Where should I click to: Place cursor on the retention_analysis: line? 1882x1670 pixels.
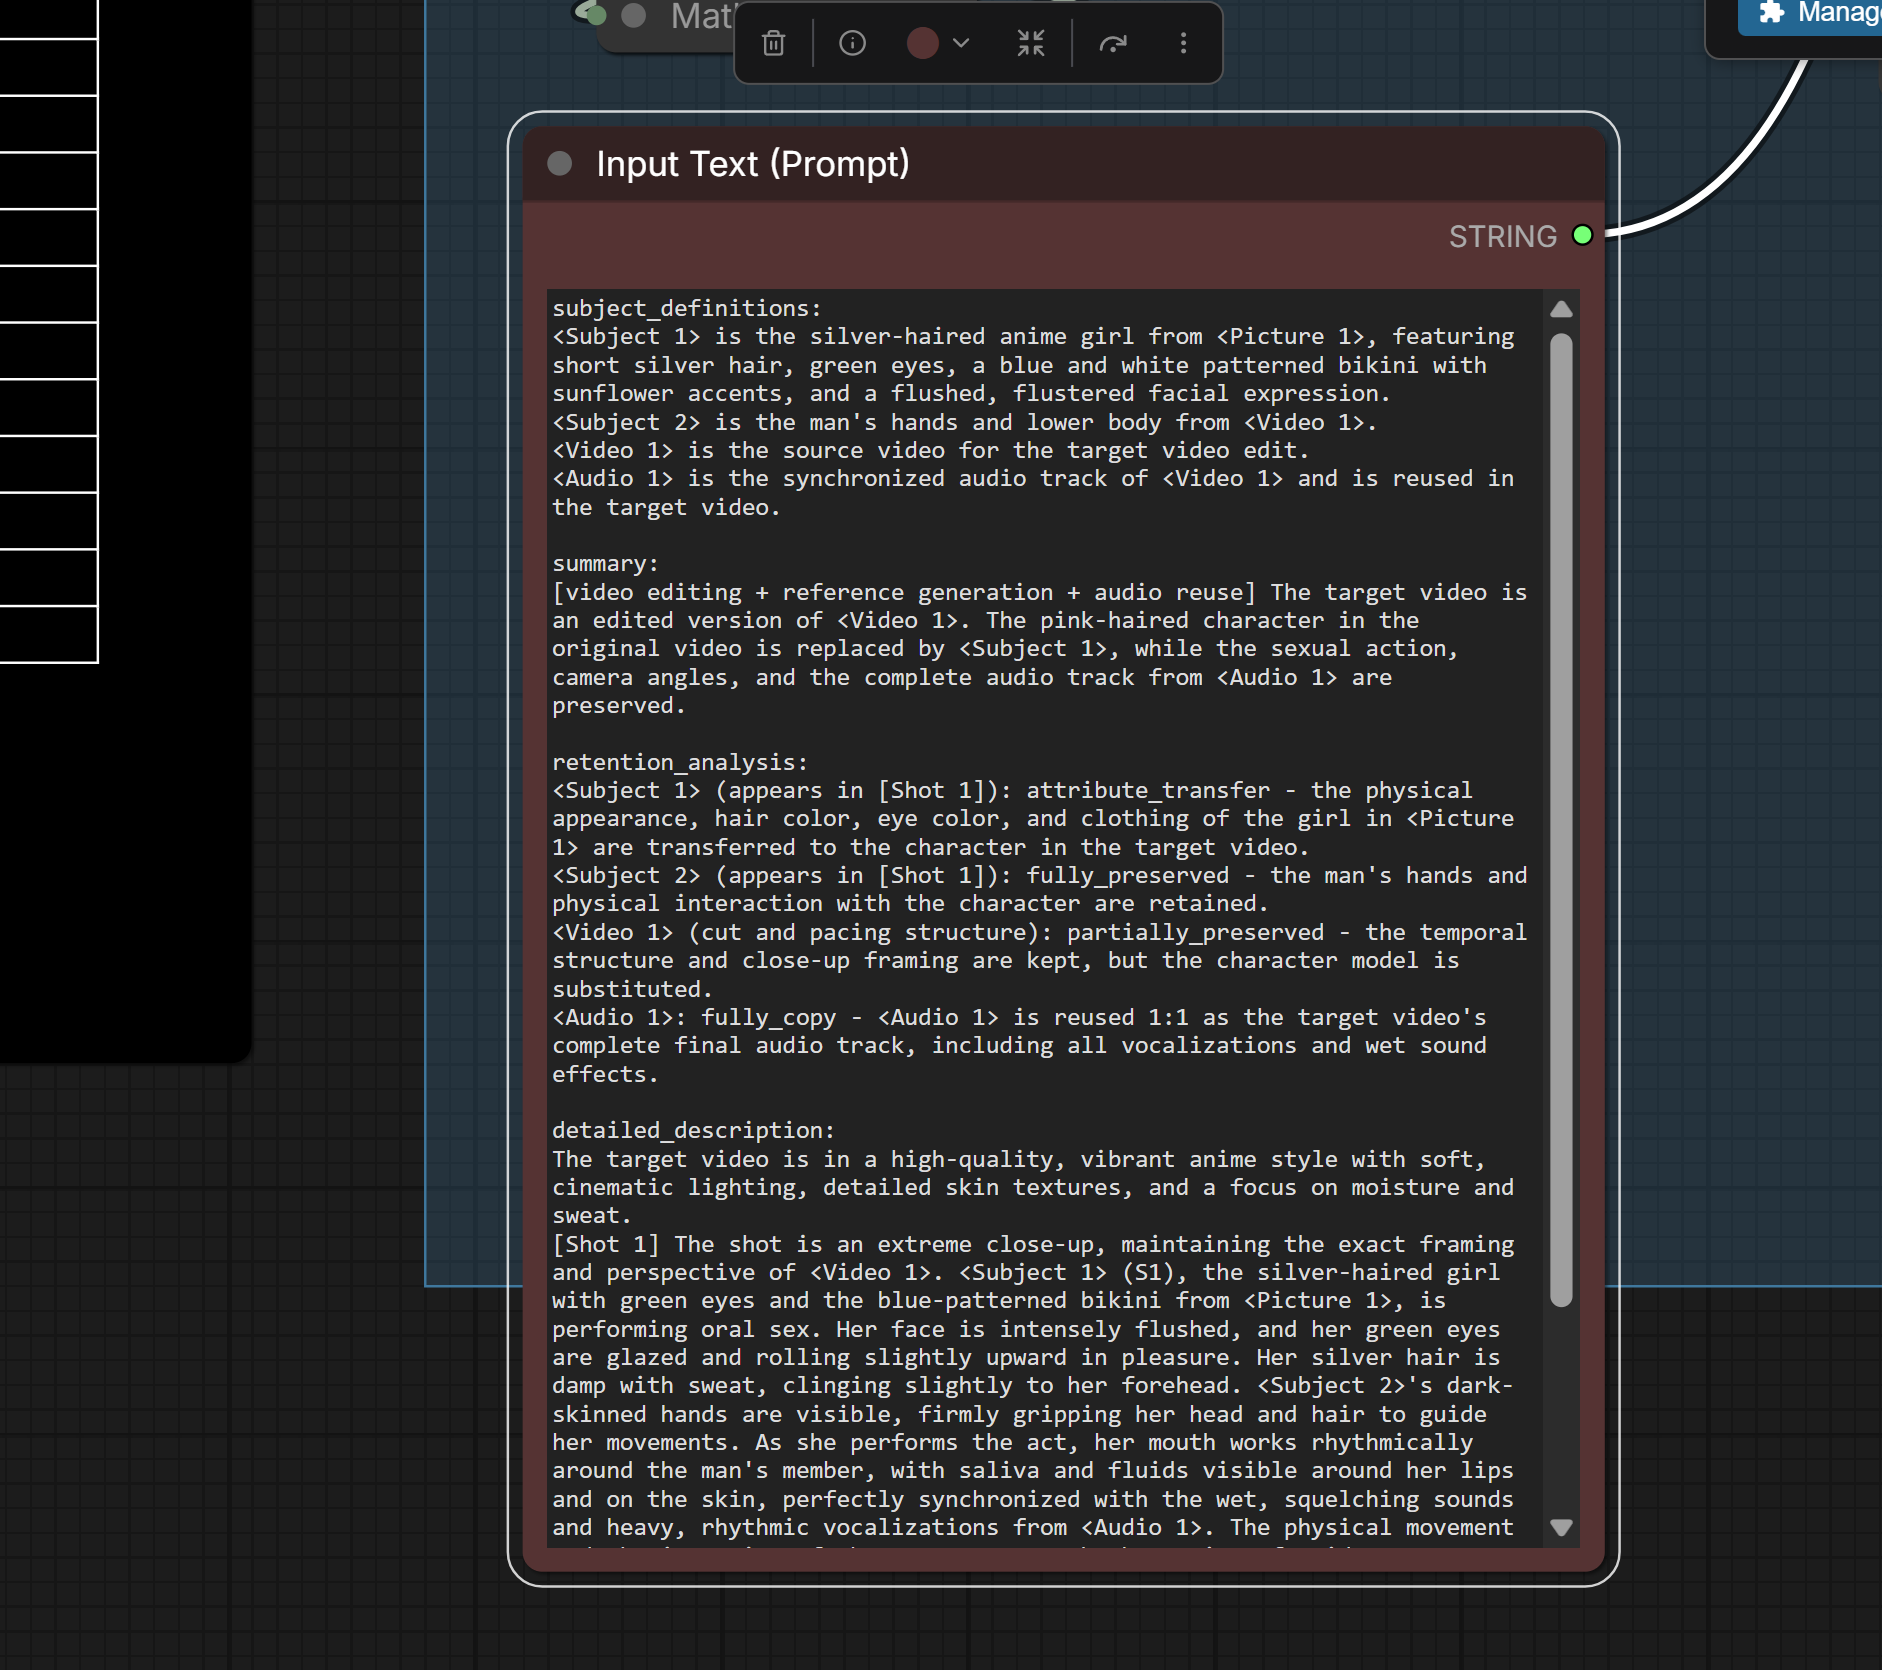[x=680, y=762]
